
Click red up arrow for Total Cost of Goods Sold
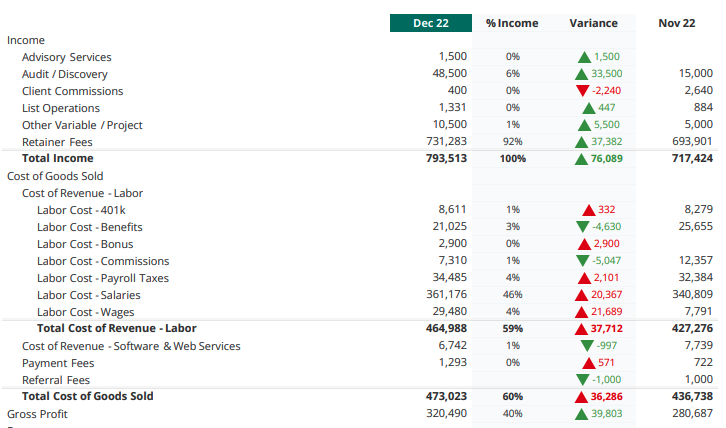click(581, 397)
